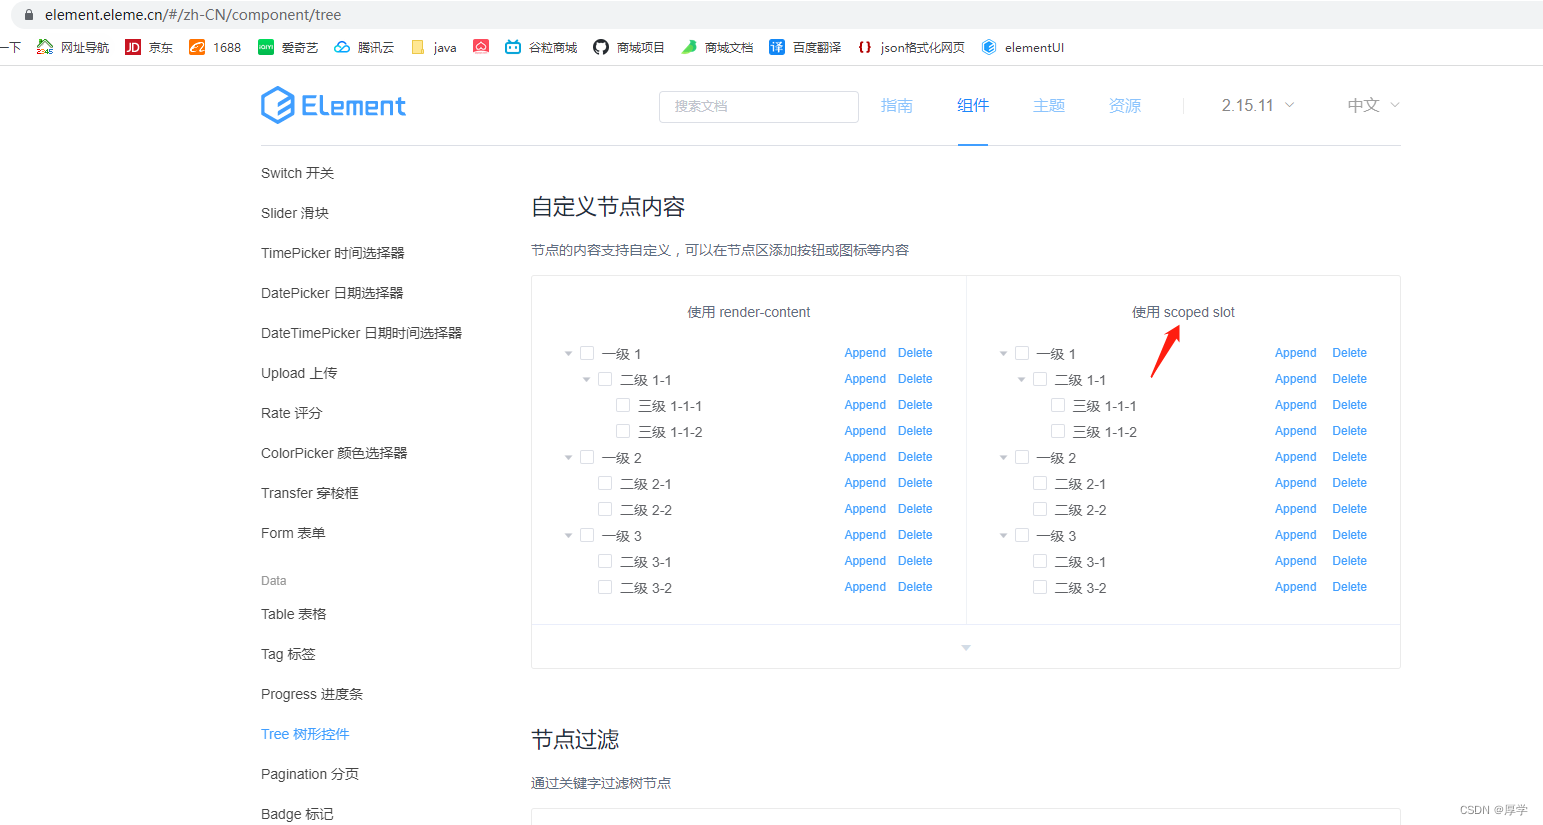This screenshot has height=825, width=1543.
Task: Go to the 主题 nav tab
Action: tap(1049, 105)
